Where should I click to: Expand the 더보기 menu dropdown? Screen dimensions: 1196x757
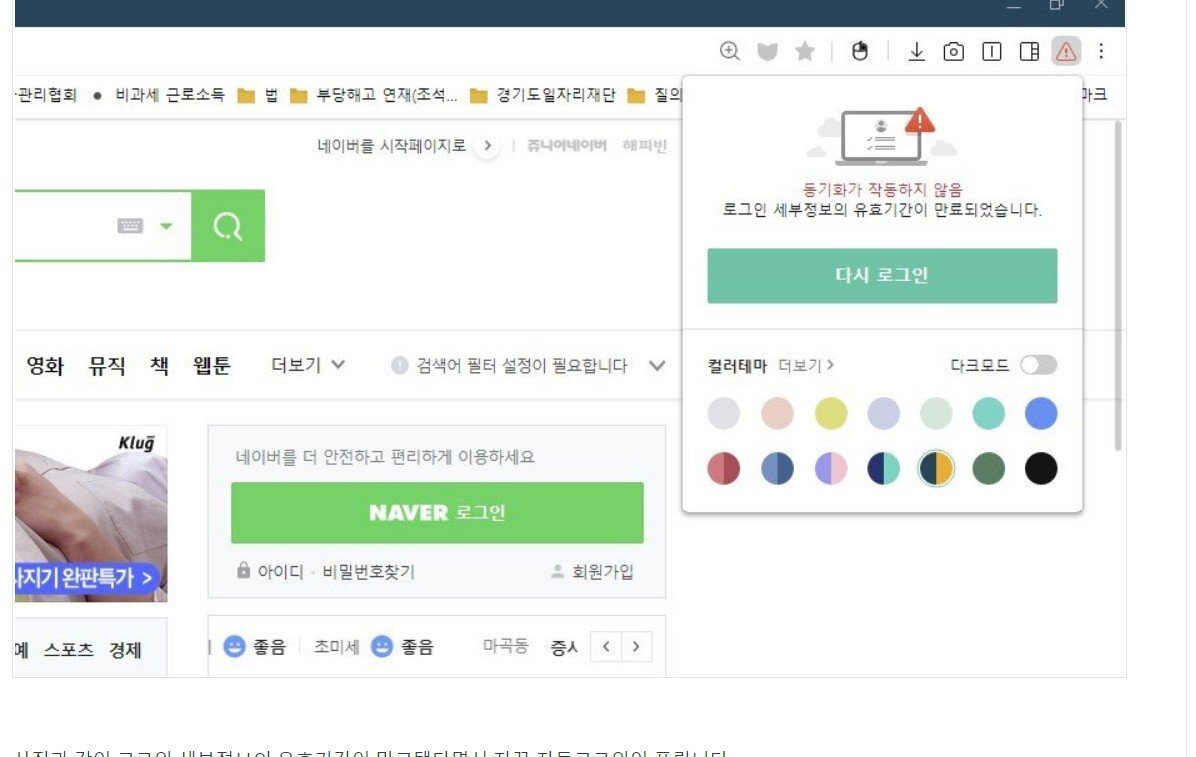(308, 366)
